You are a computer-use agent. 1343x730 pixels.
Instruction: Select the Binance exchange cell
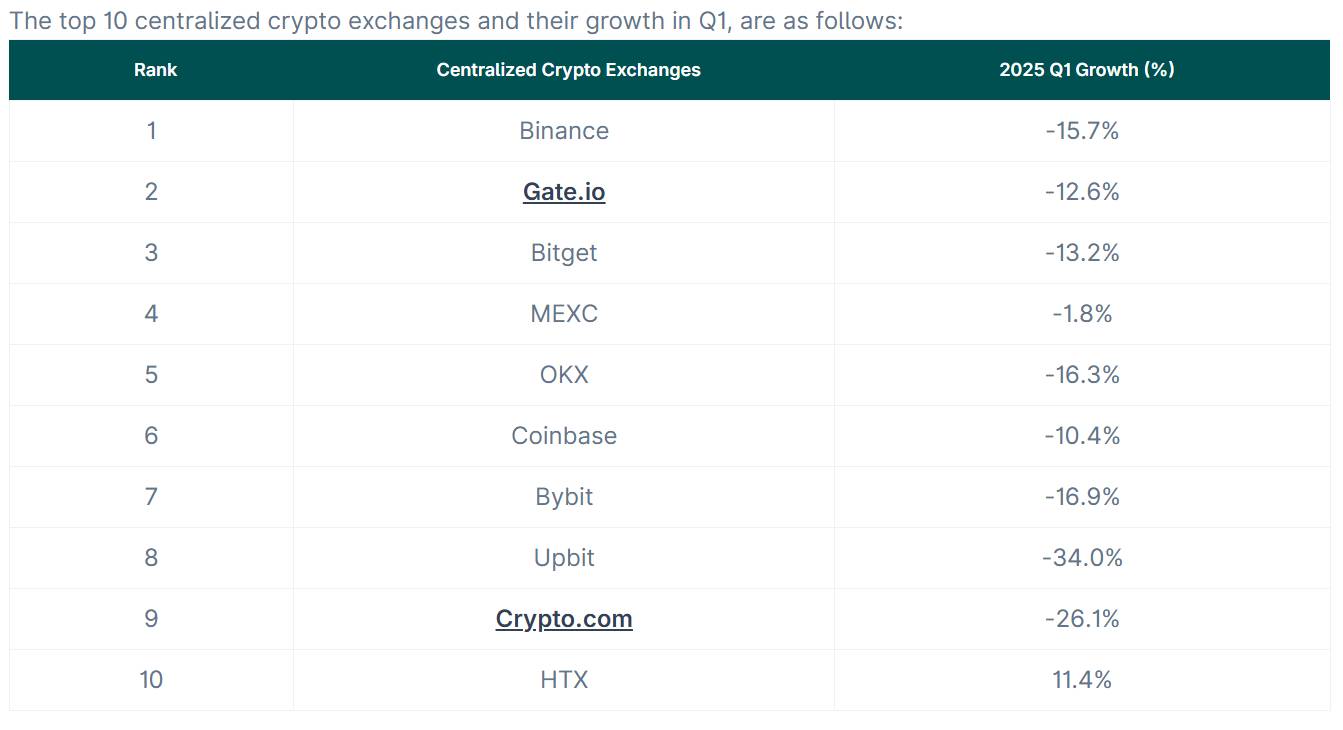564,131
